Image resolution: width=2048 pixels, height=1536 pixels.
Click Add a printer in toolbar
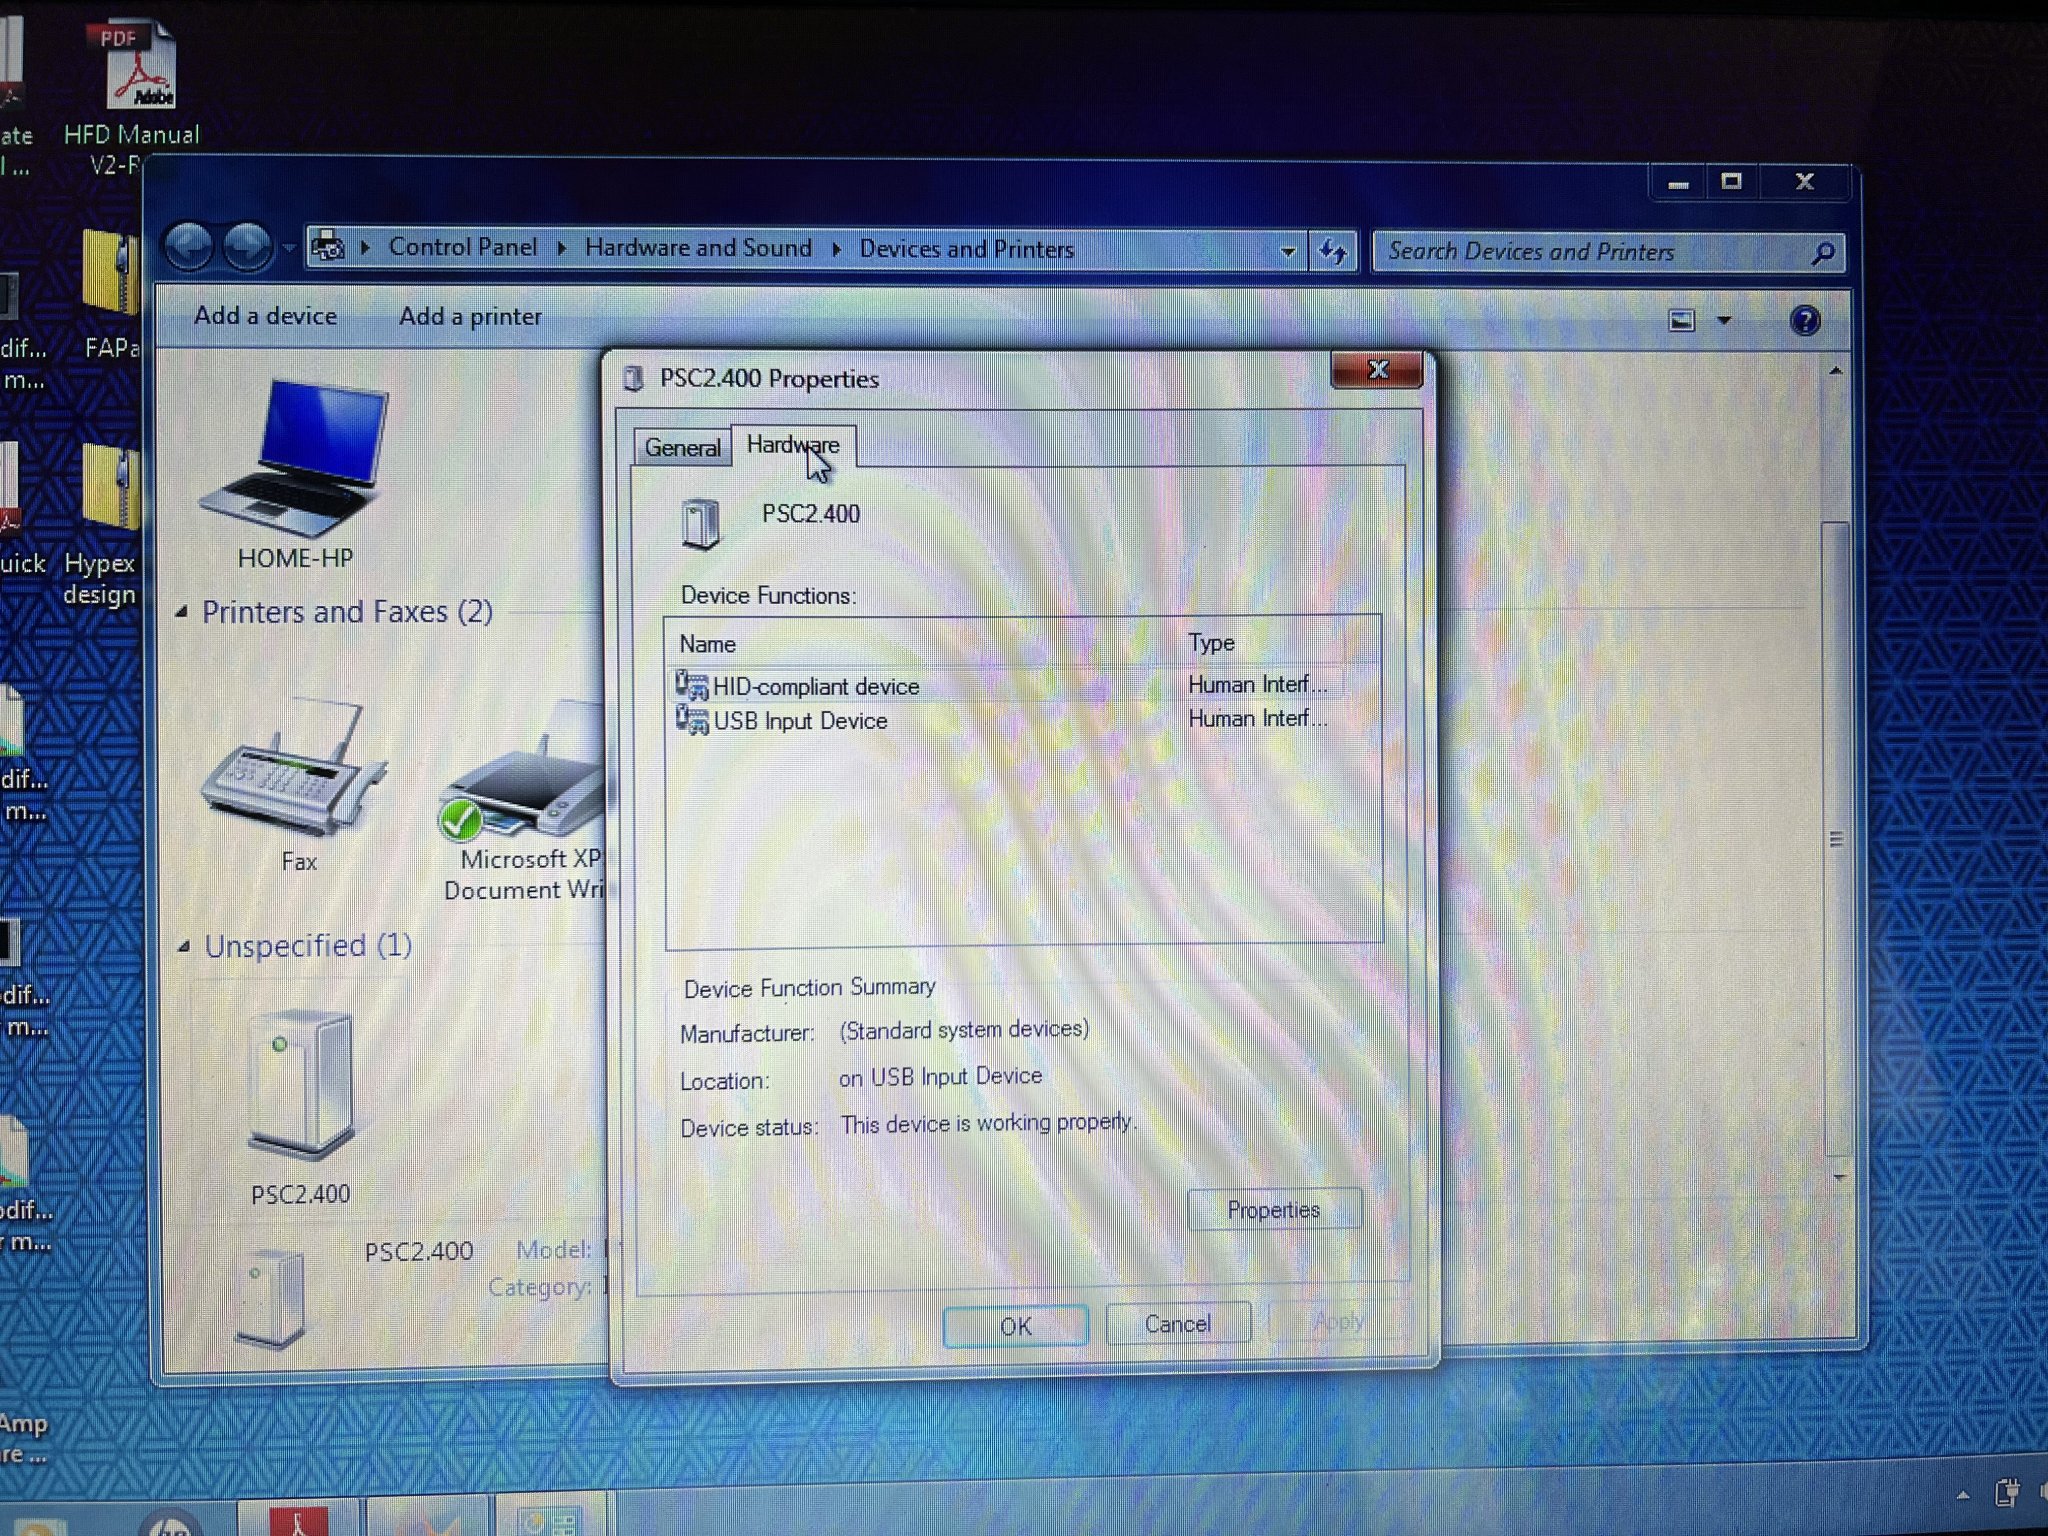coord(470,317)
